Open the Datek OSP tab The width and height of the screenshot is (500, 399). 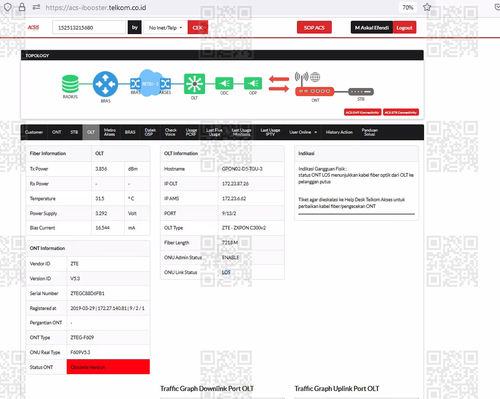[x=150, y=132]
